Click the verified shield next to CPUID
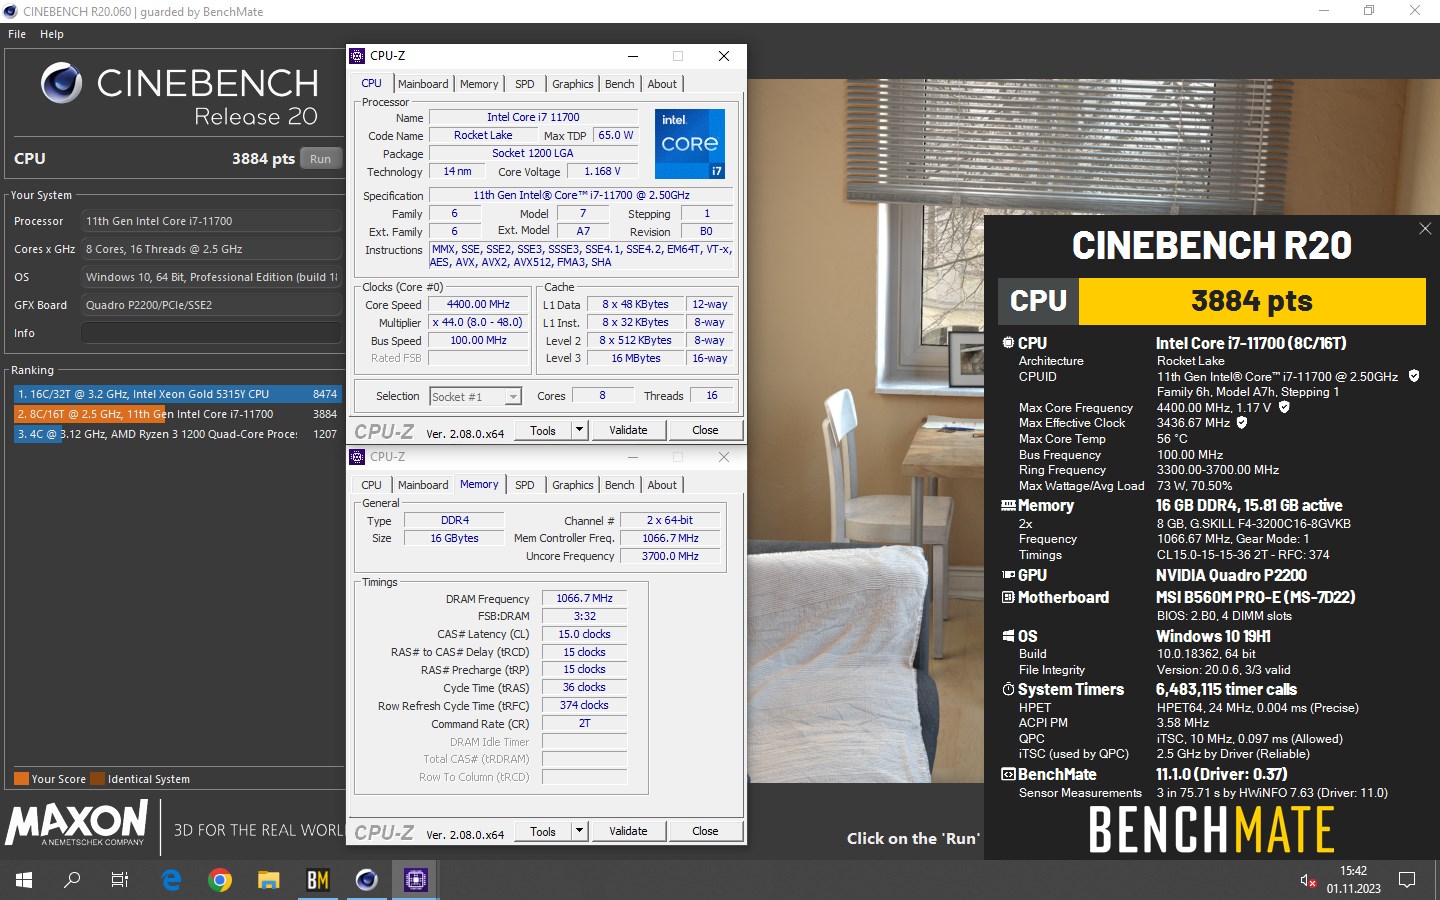The height and width of the screenshot is (900, 1440). tap(1414, 376)
